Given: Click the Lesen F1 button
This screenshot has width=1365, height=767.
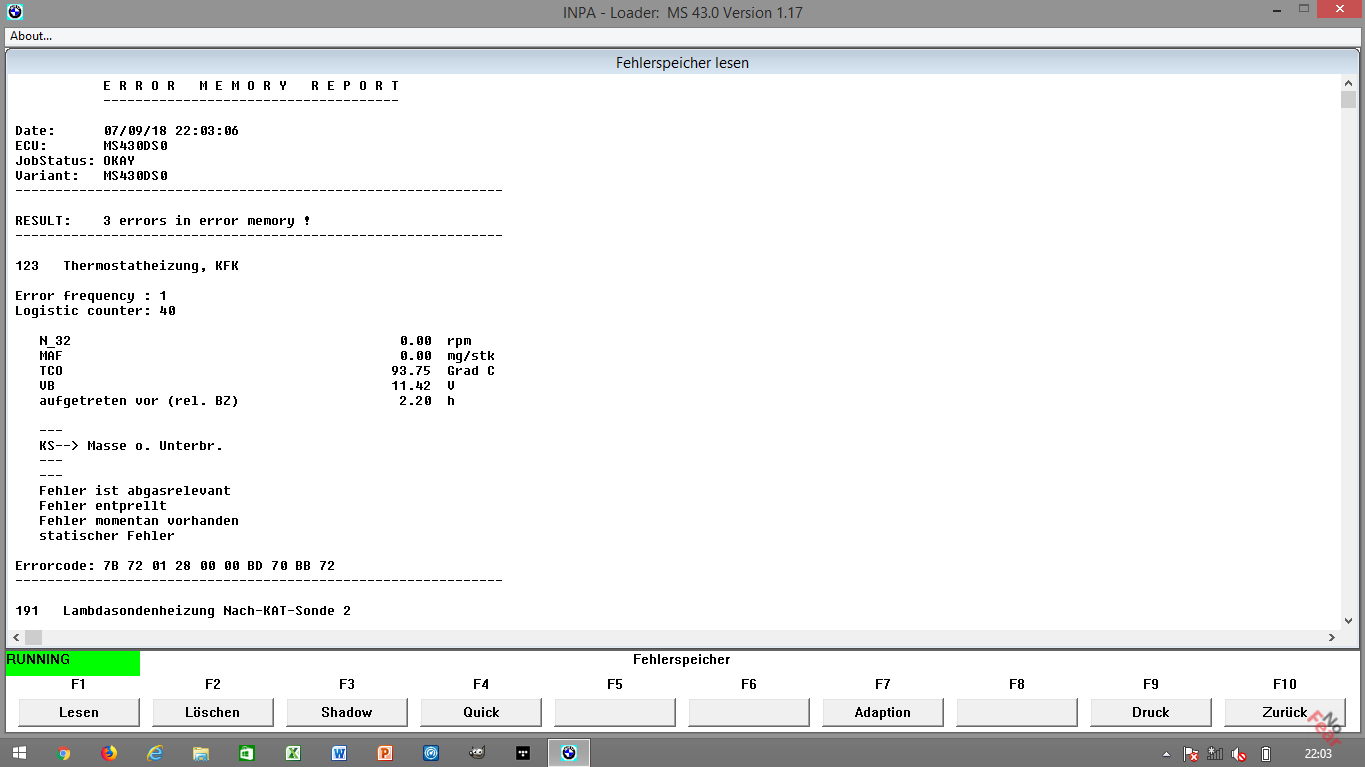Looking at the screenshot, I should [x=79, y=712].
